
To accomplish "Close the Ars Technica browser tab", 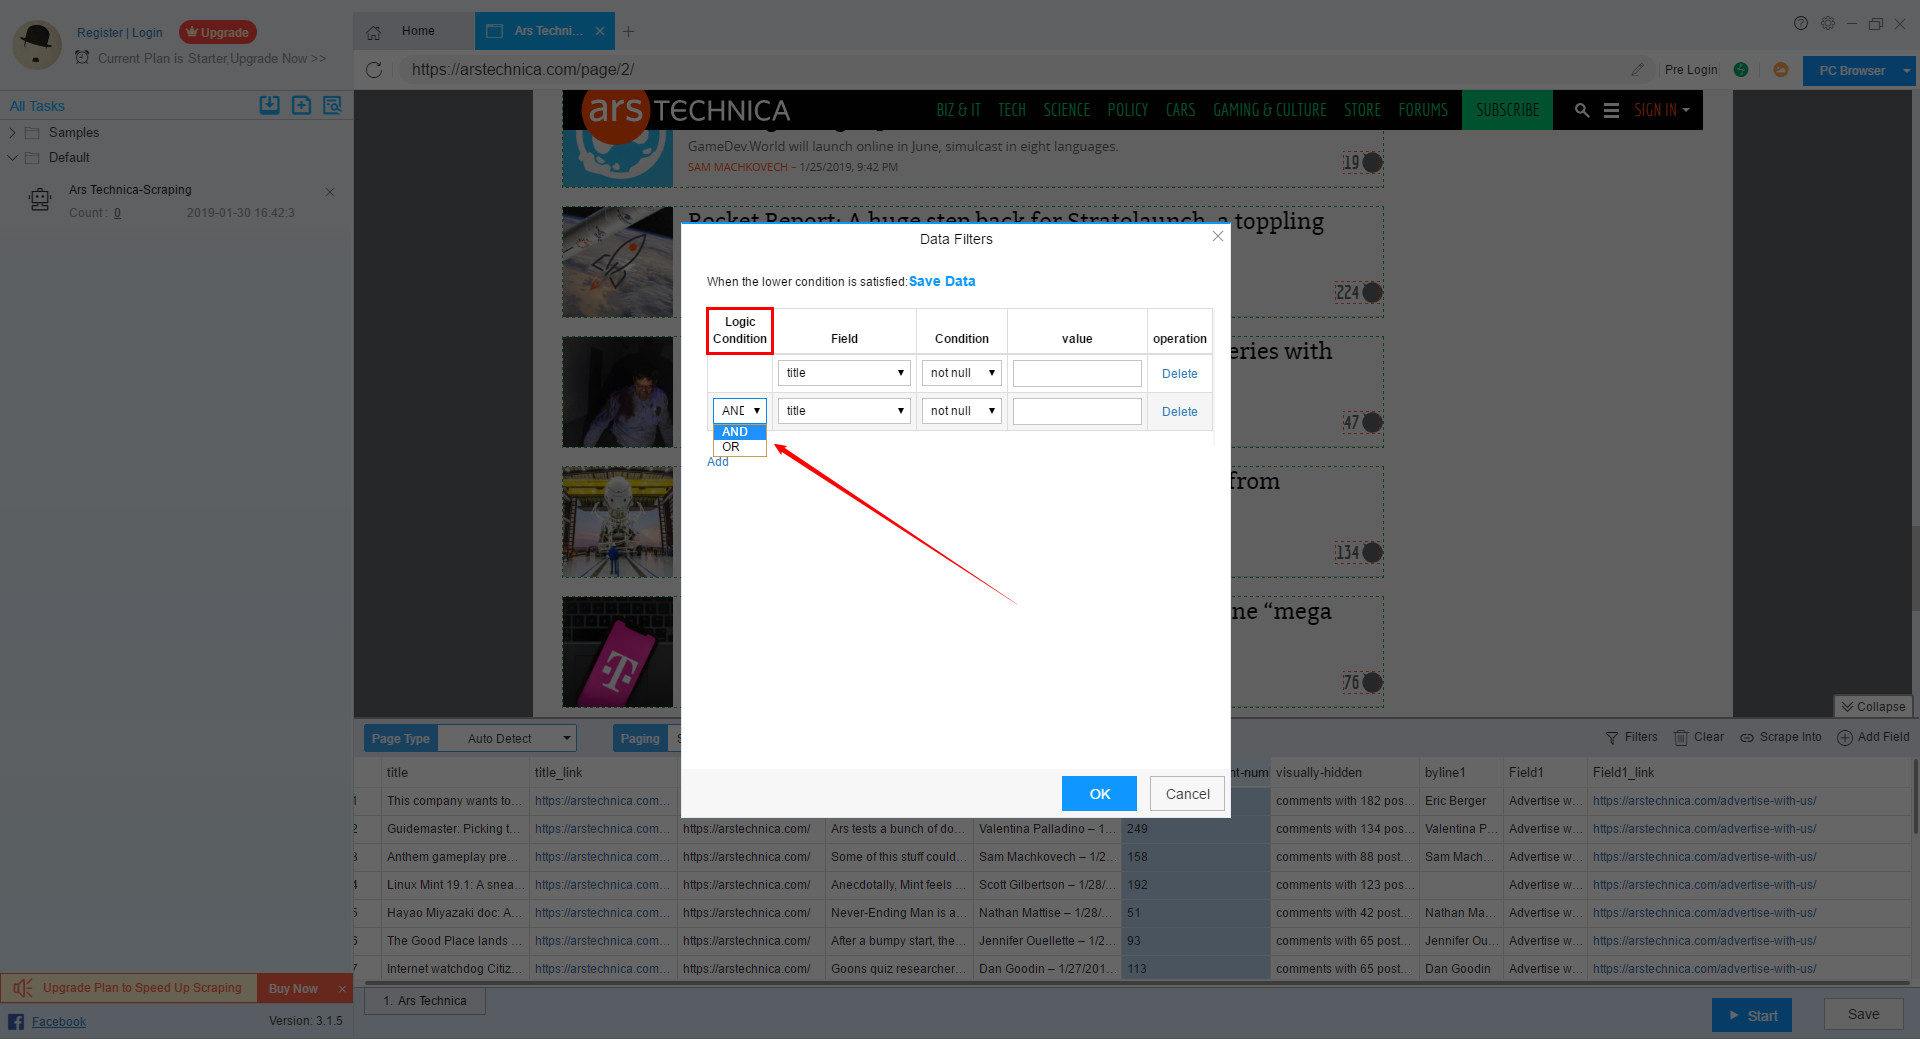I will (600, 31).
